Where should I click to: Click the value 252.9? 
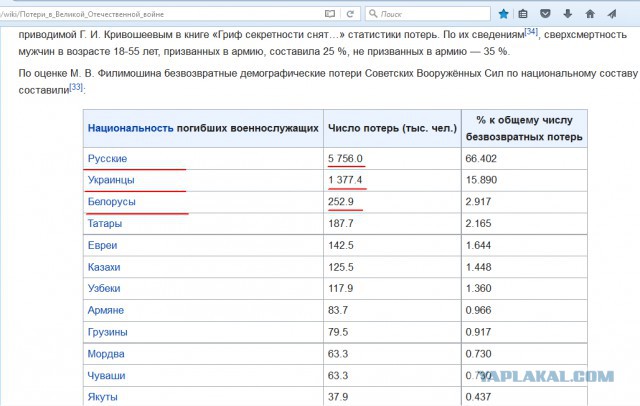point(341,202)
